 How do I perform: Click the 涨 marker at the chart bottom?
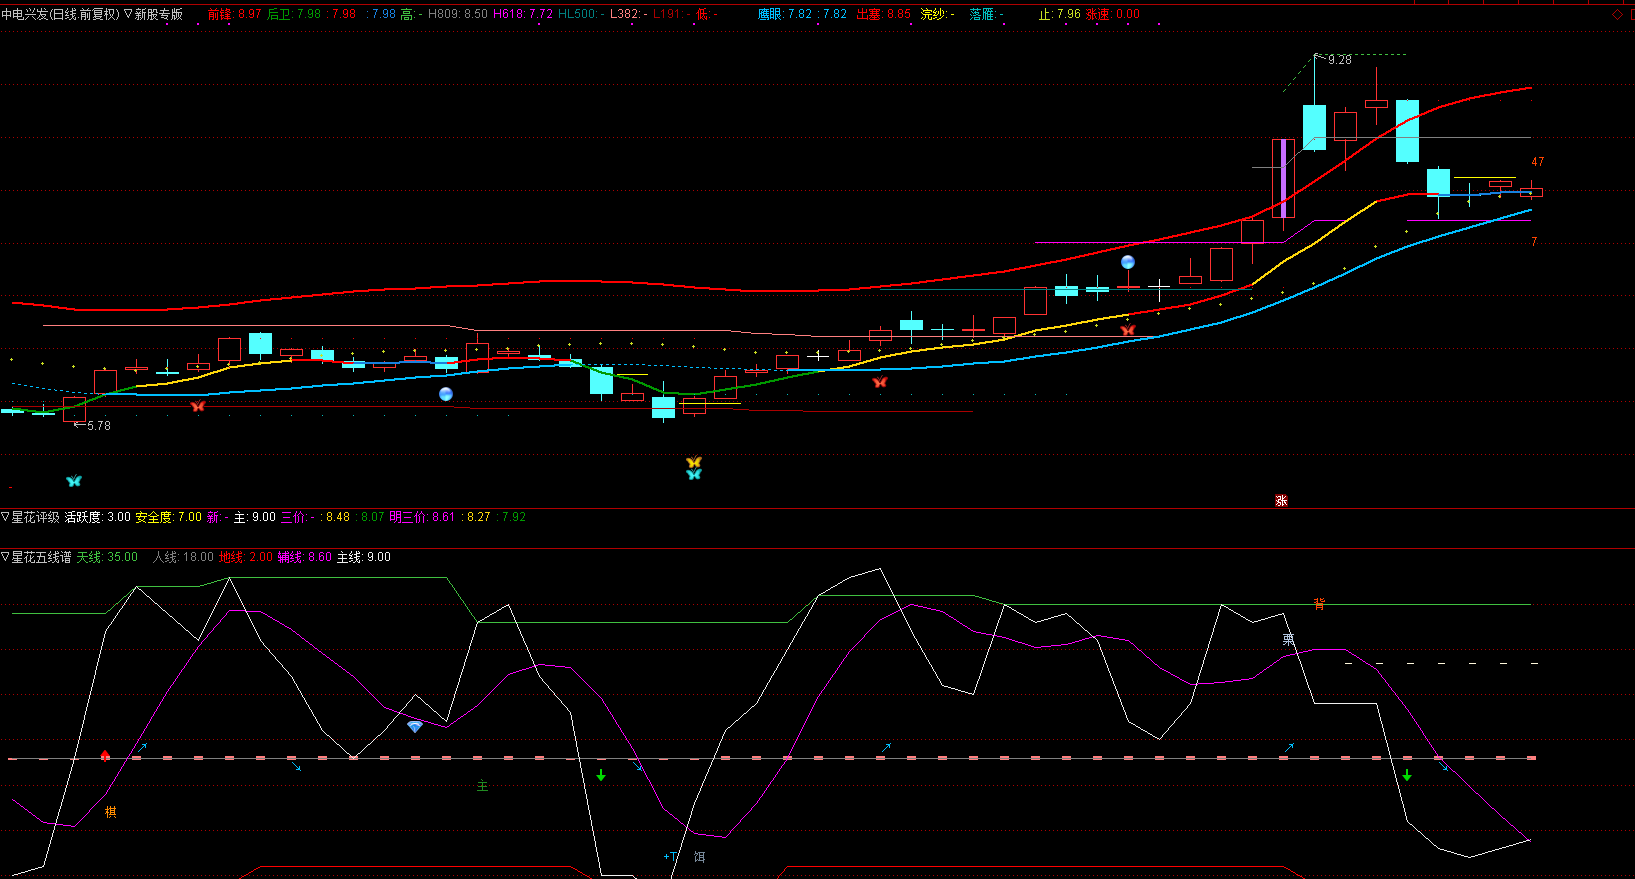coord(1281,500)
